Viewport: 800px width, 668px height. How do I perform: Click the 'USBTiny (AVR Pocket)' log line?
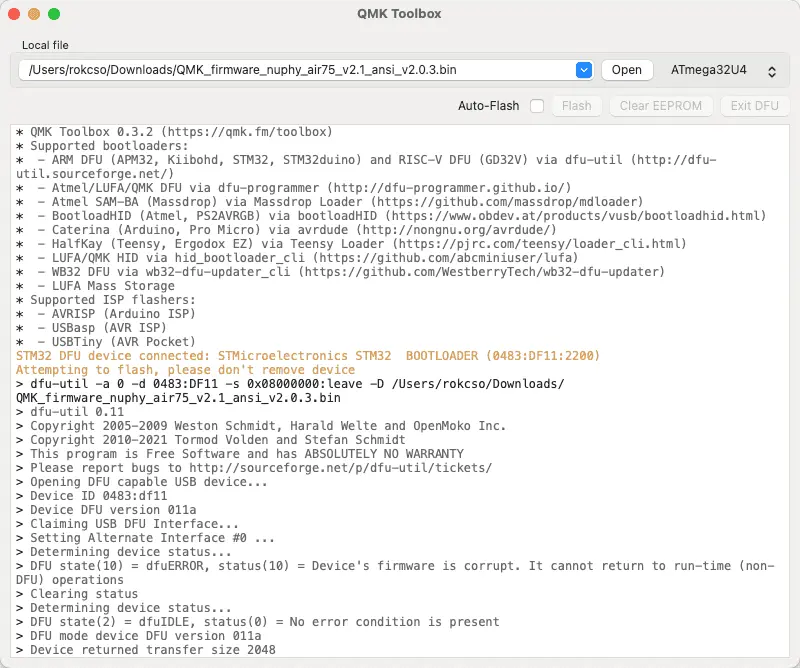106,342
